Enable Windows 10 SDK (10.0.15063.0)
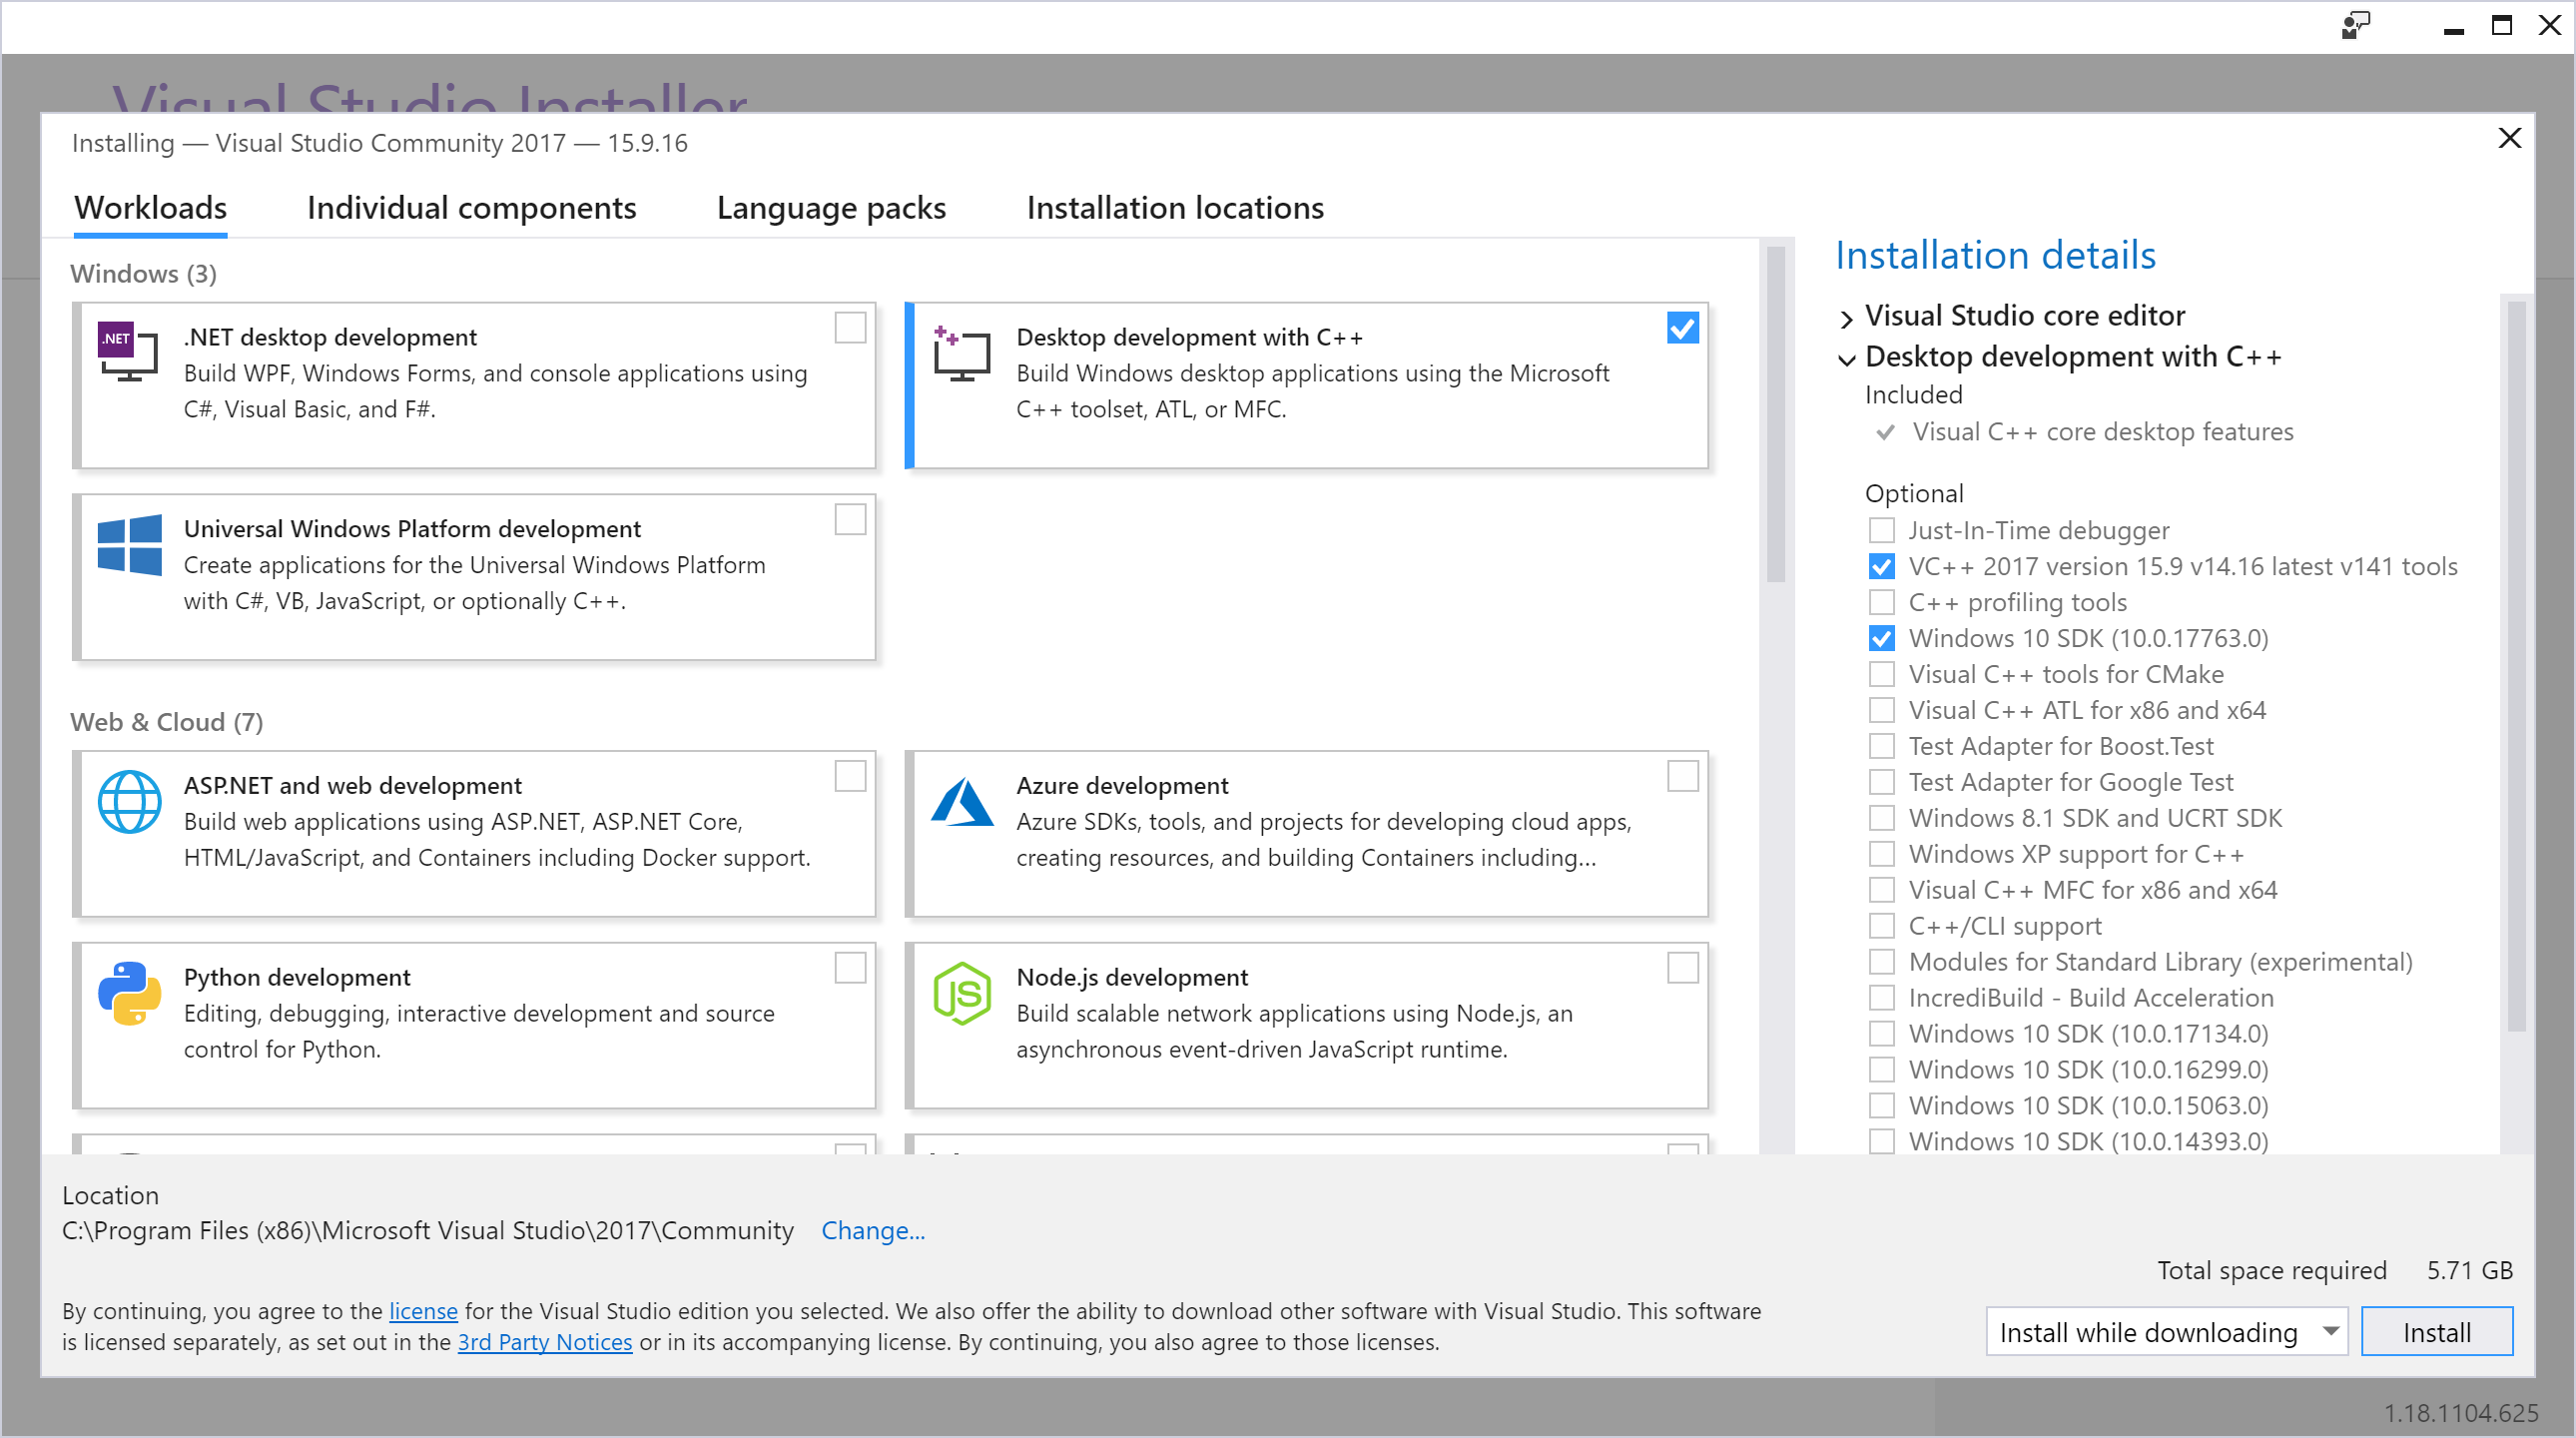The height and width of the screenshot is (1438, 2576). pos(1881,1106)
